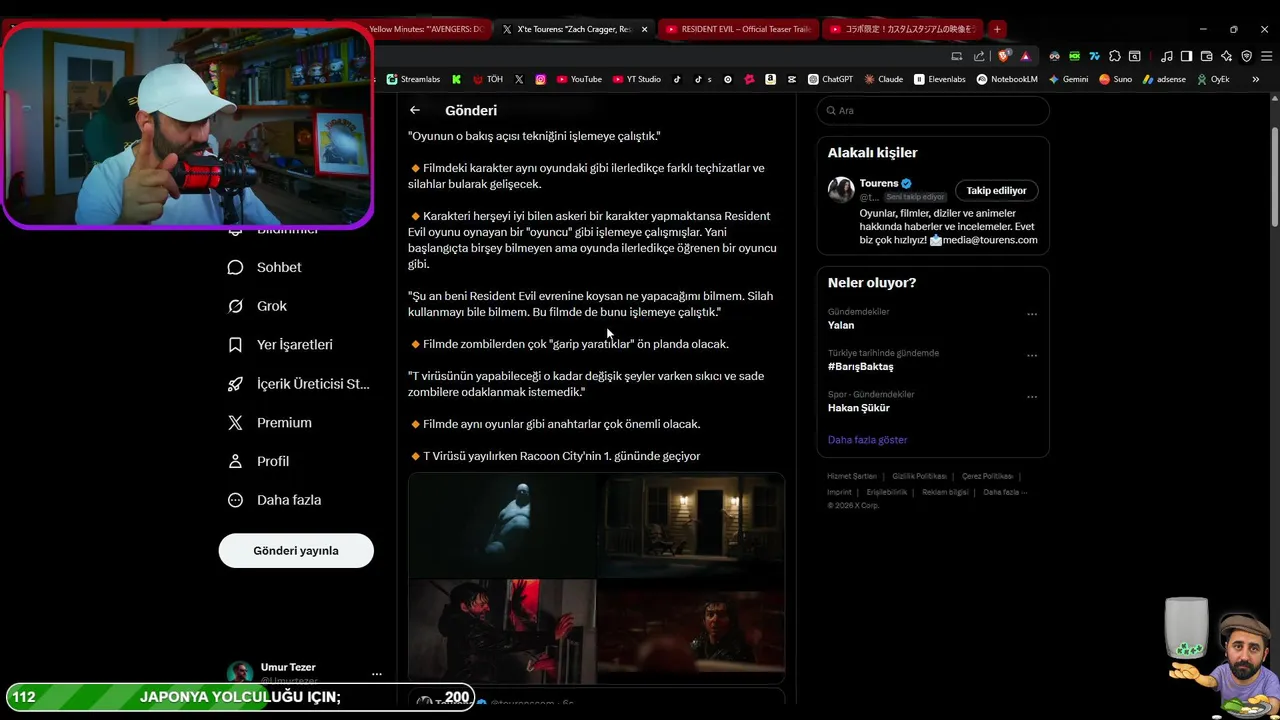Open Grok from the sidebar
1280x720 pixels.
pos(257,306)
